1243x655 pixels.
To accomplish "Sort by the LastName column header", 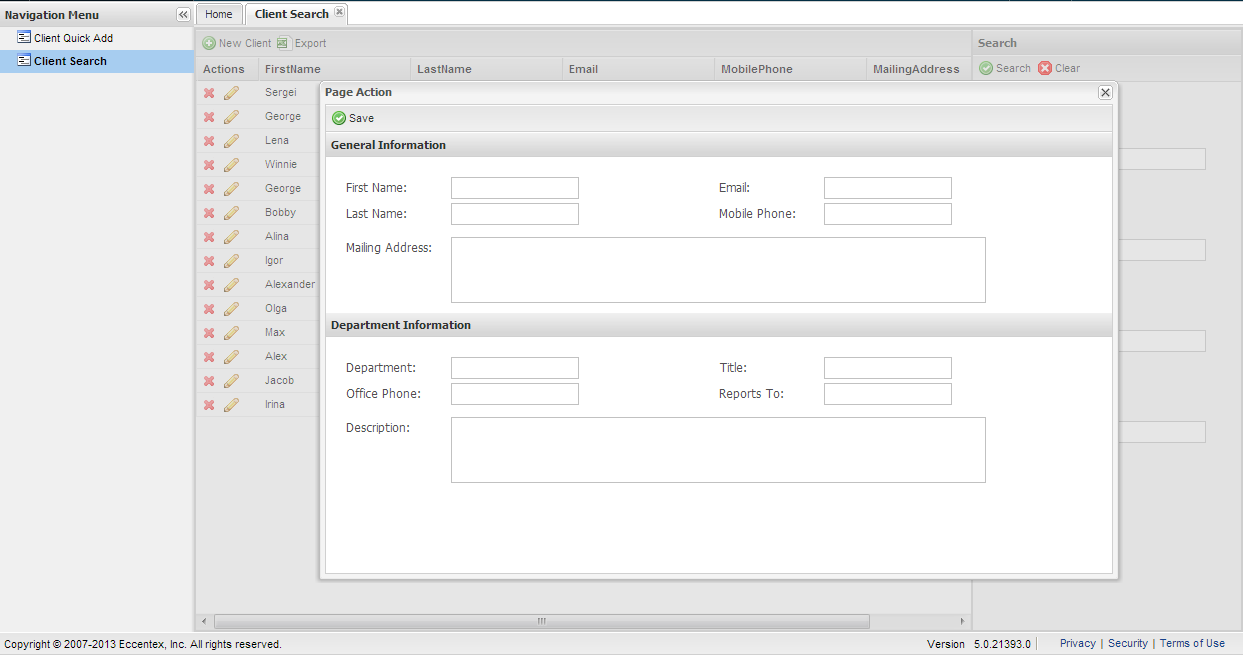I will [x=487, y=69].
